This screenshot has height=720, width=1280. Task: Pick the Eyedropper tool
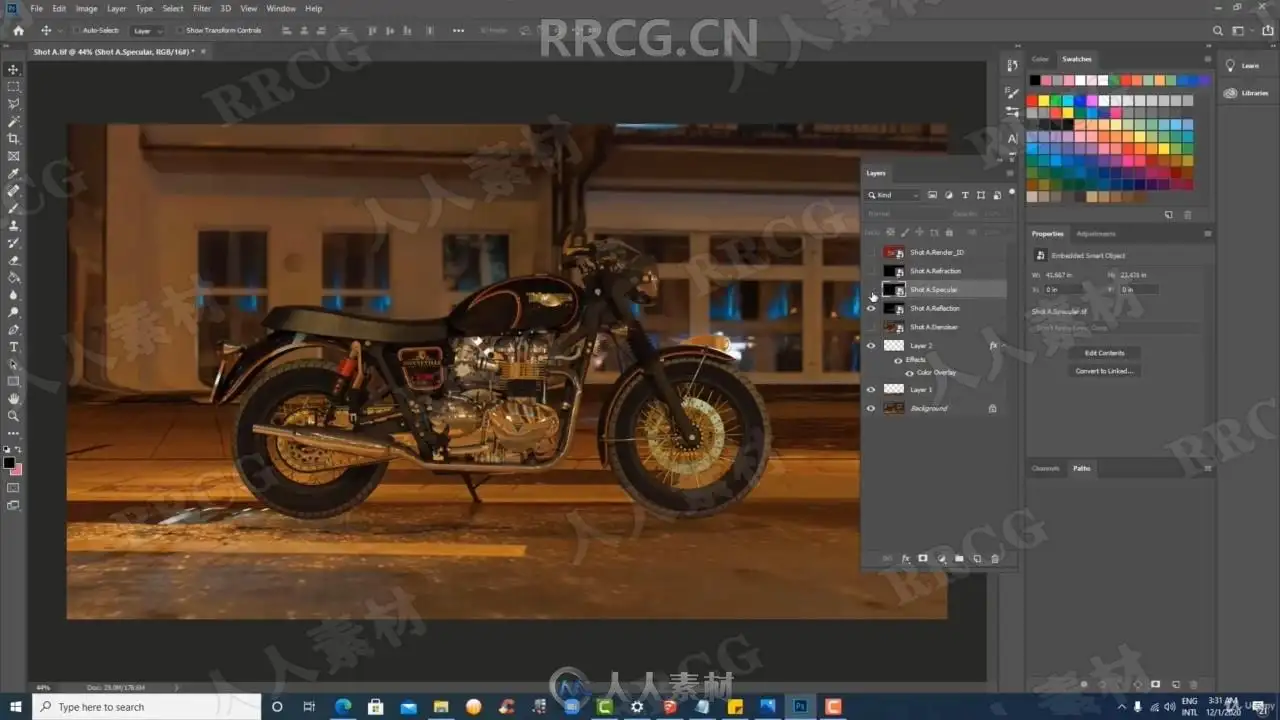[x=14, y=173]
